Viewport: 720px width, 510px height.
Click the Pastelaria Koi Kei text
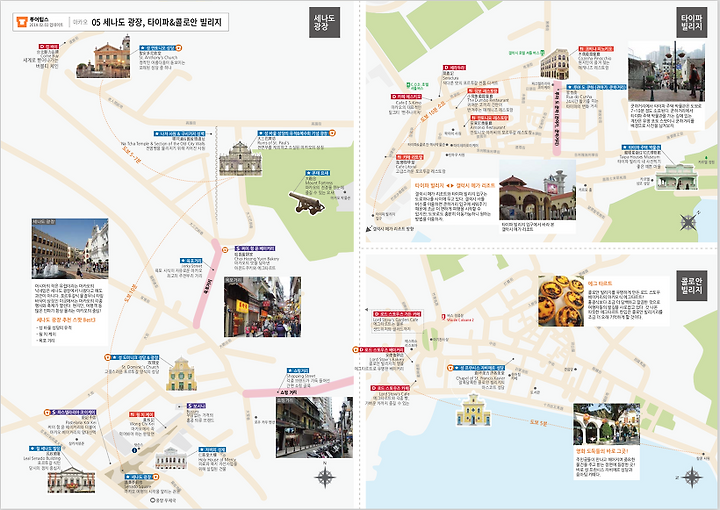pos(81,423)
